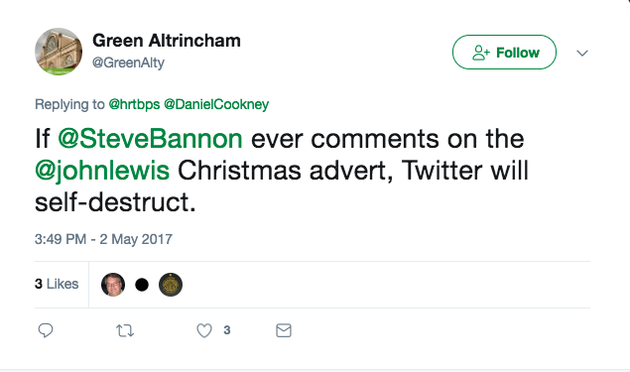Image resolution: width=630 pixels, height=372 pixels.
Task: Open Green Altrincham's profile picture
Action: coord(59,51)
